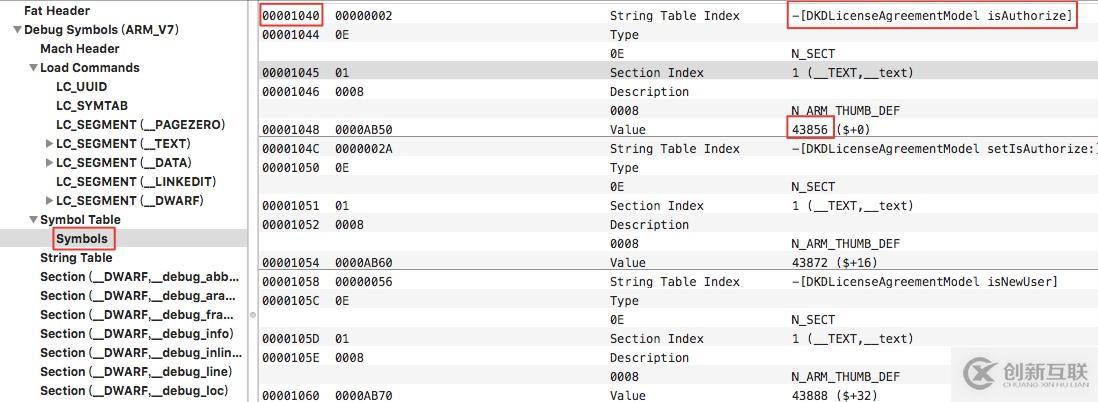Click the row at offset 00001040
Viewport: 1098px width, 402px height.
(291, 16)
